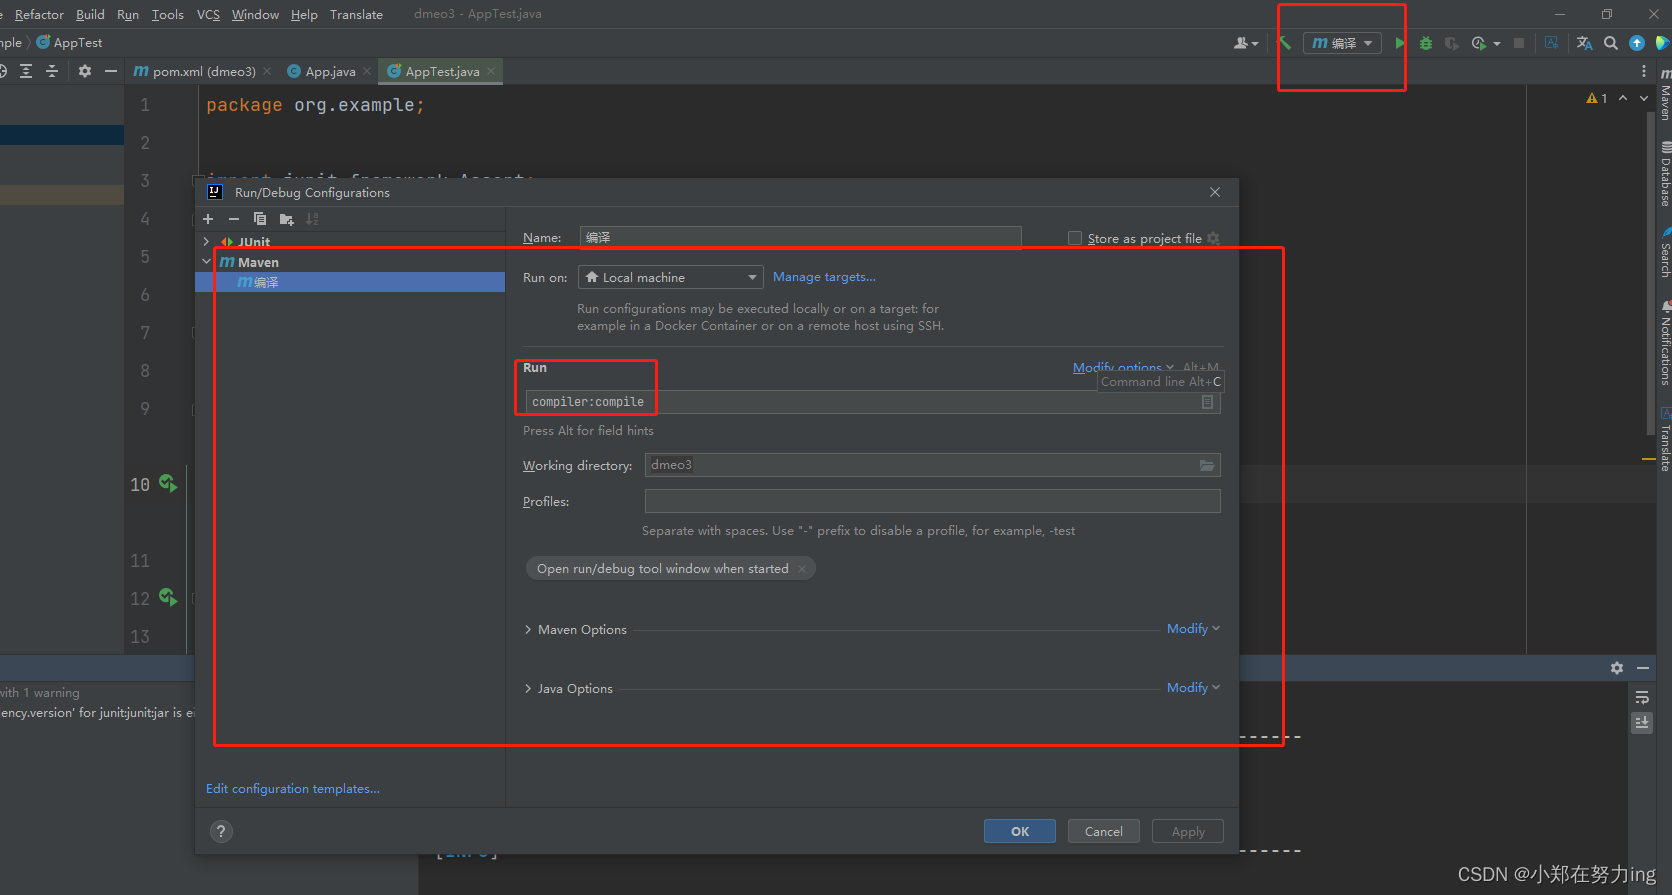
Task: Go to previous highlighted error arrow
Action: pyautogui.click(x=1623, y=98)
